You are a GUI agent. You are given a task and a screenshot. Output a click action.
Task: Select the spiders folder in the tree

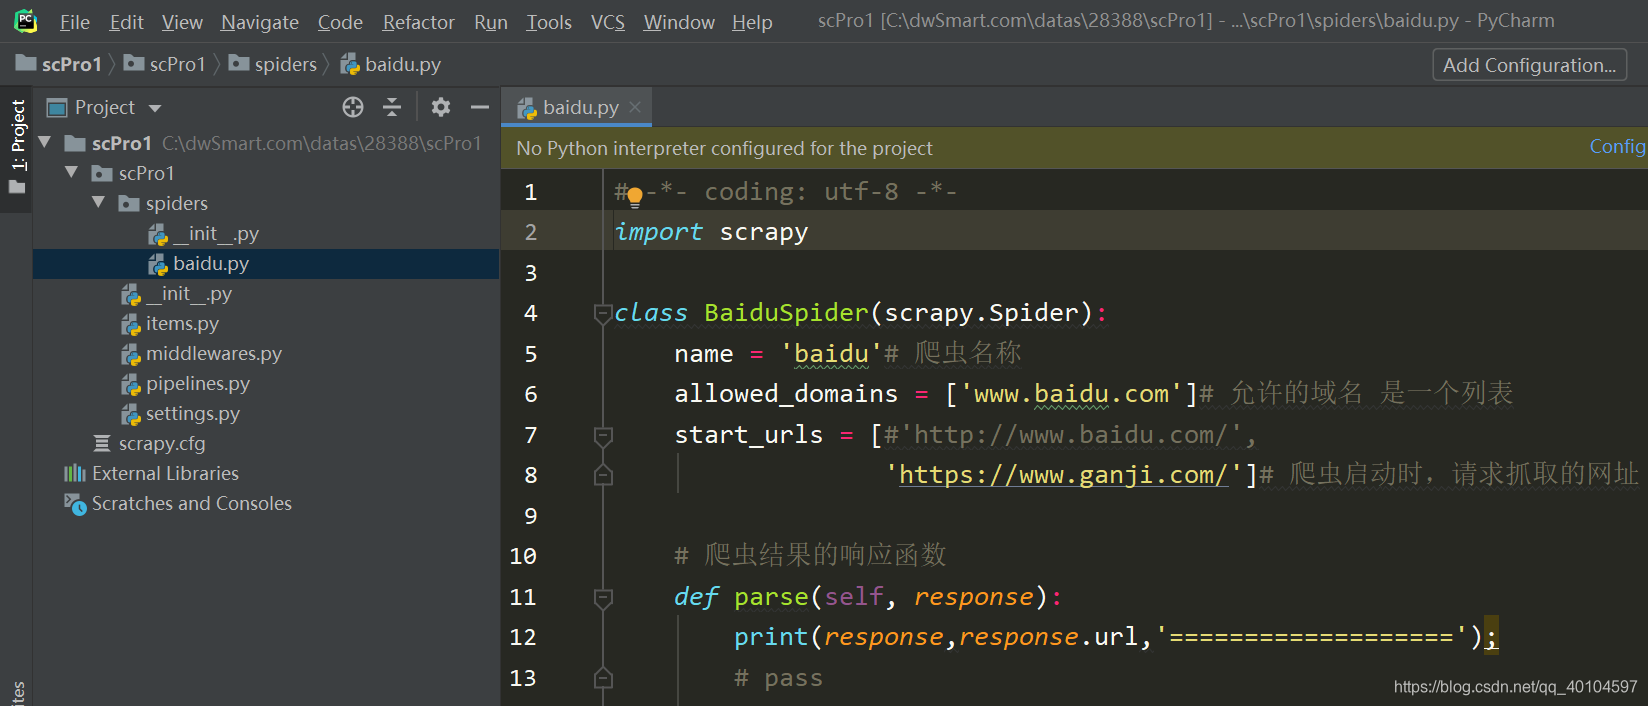pyautogui.click(x=176, y=203)
